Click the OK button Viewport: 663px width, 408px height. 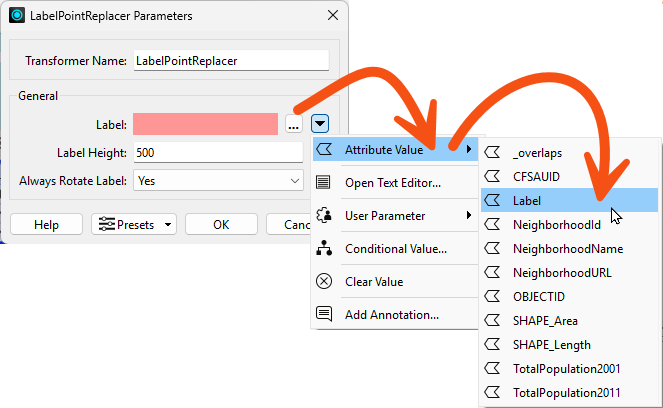221,224
